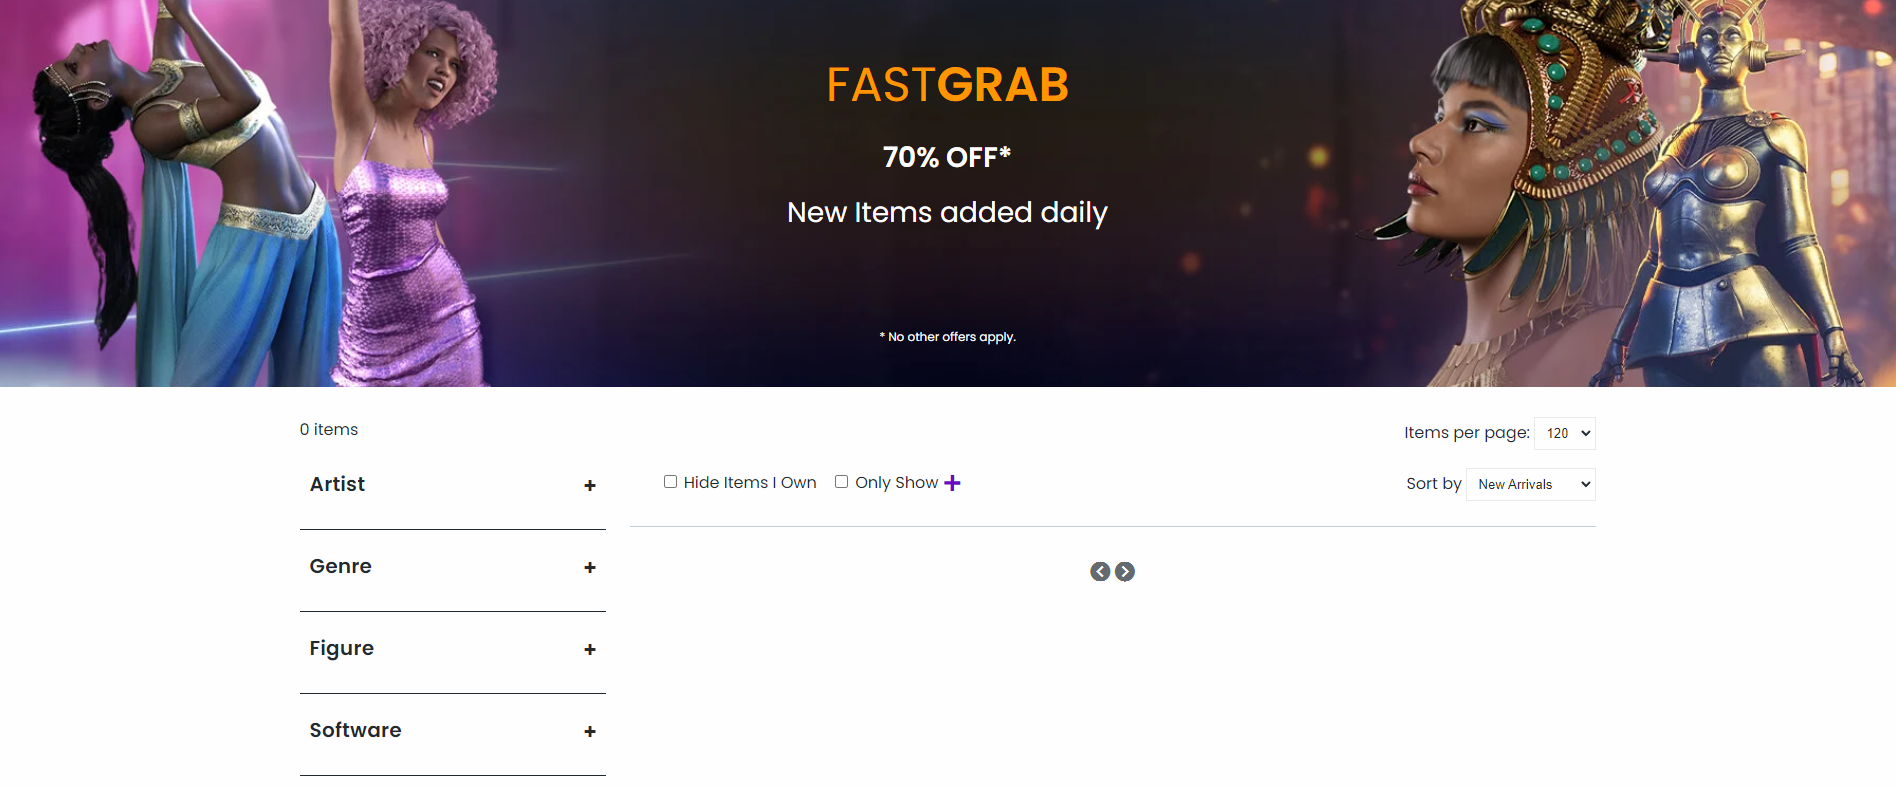Click the Figure filter heading text
The width and height of the screenshot is (1896, 787).
(x=342, y=648)
